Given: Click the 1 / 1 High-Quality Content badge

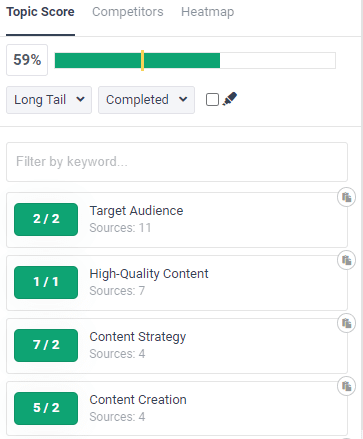Looking at the screenshot, I should (46, 282).
